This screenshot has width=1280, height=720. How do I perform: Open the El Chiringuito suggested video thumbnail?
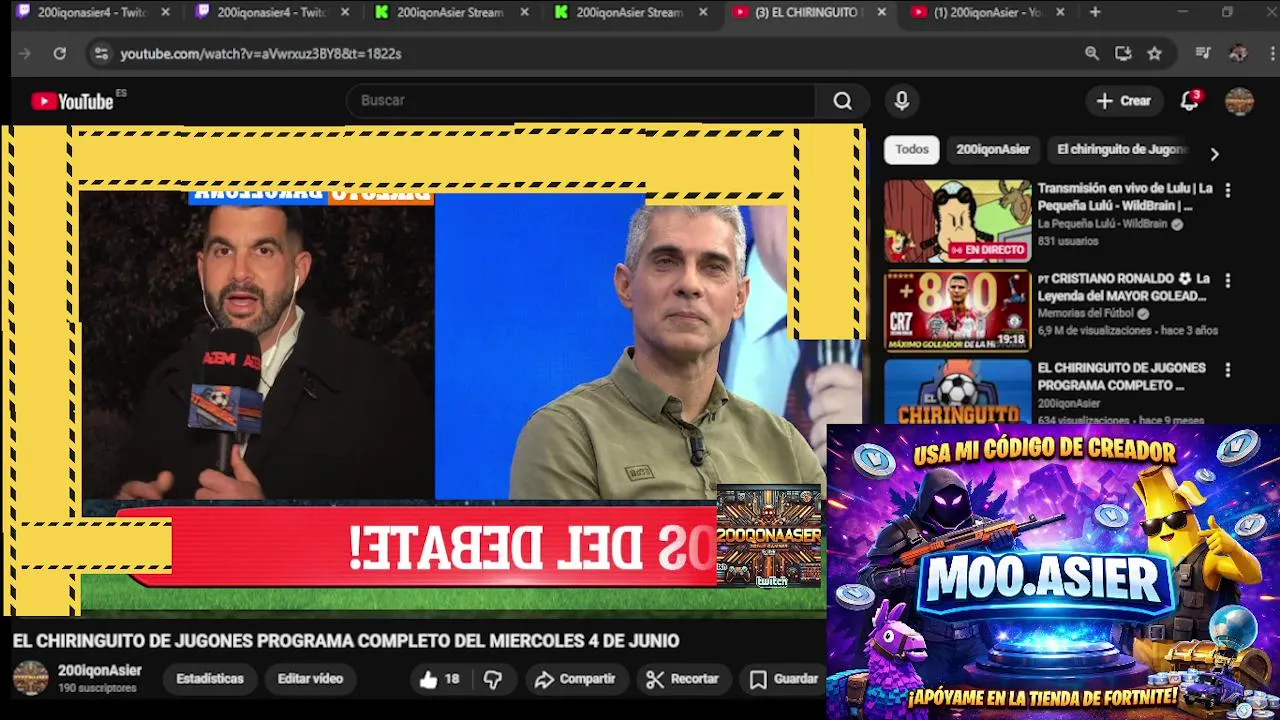[x=957, y=392]
